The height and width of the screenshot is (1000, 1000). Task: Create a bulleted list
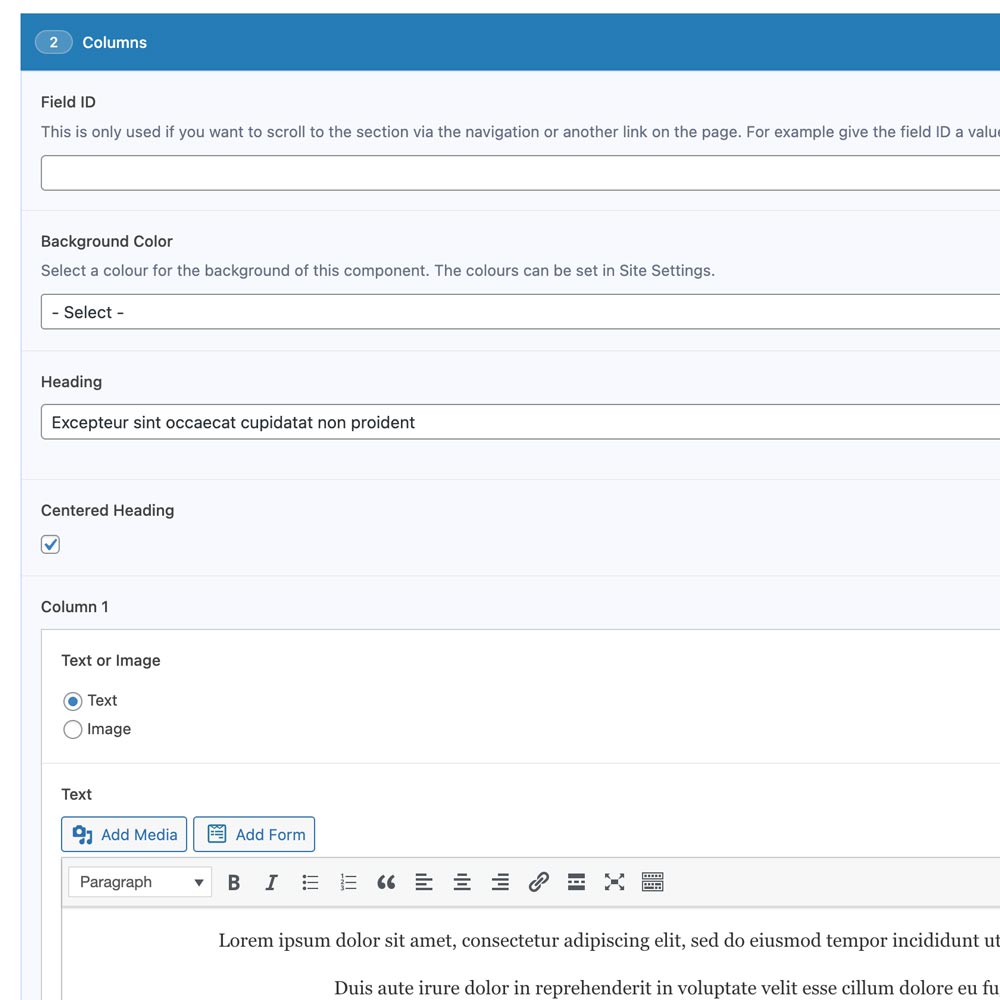click(310, 882)
